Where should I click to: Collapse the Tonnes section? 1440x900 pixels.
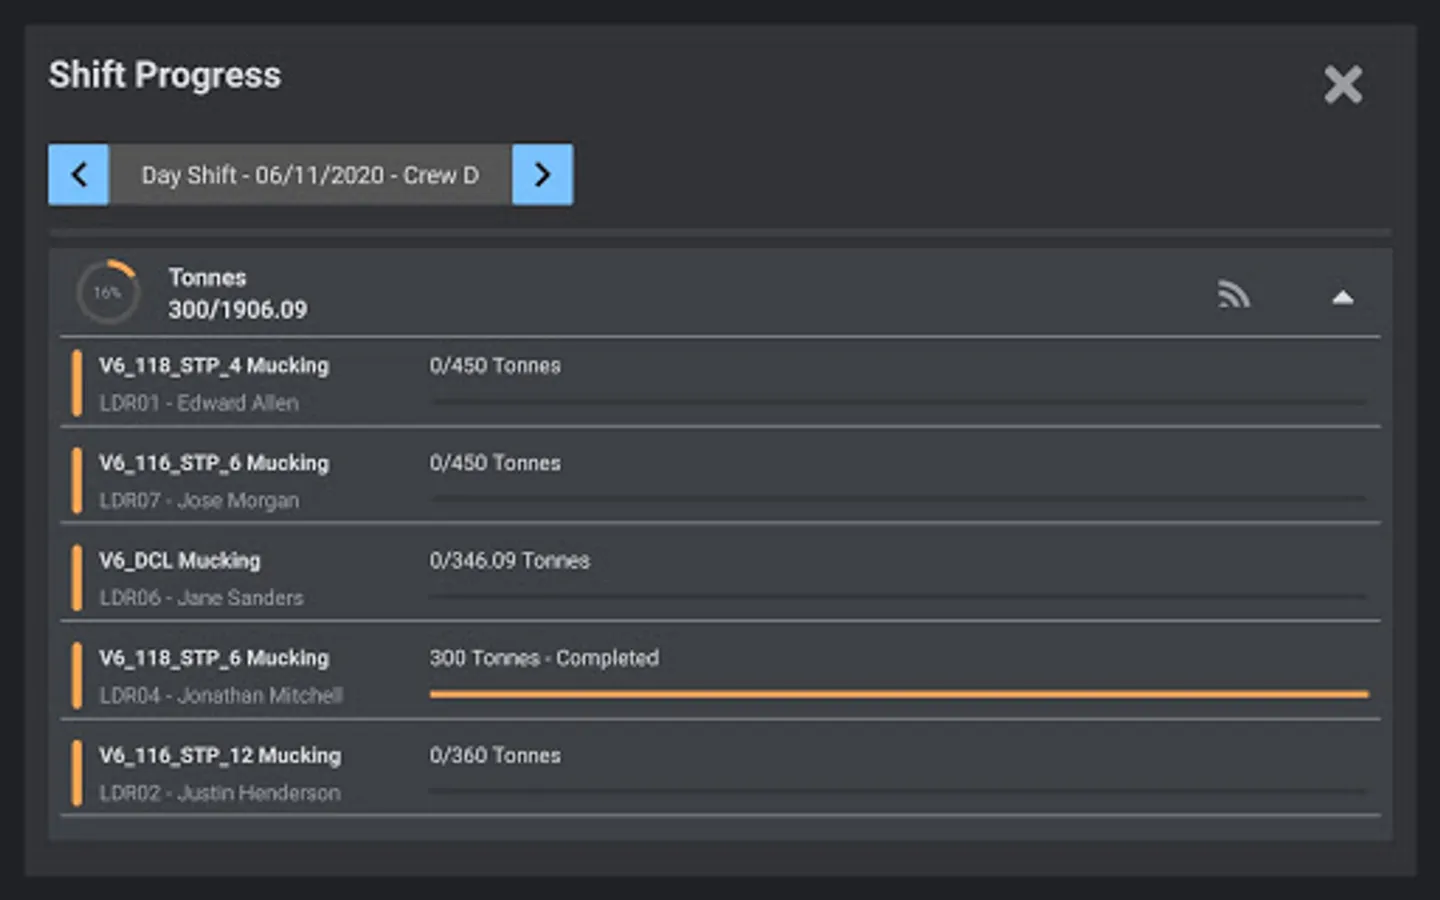point(1342,297)
